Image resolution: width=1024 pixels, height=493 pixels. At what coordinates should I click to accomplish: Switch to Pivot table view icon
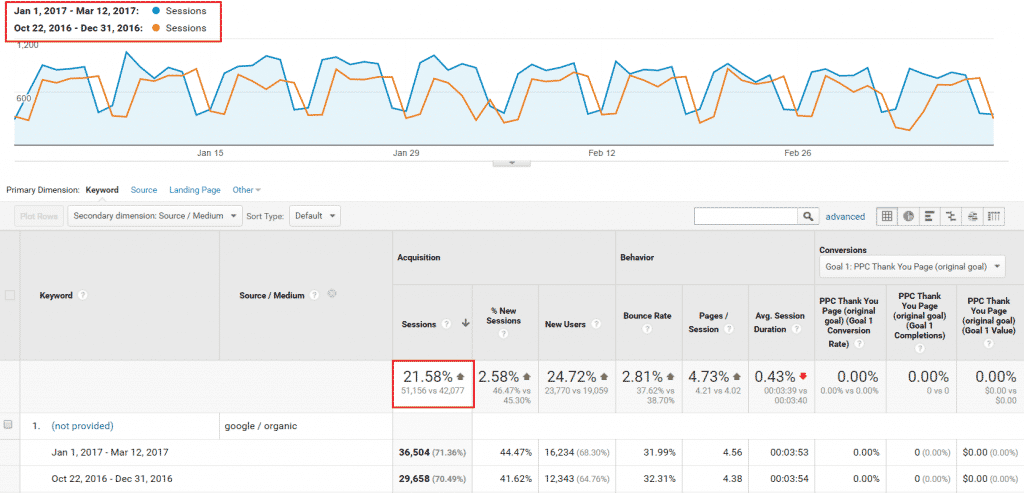[x=993, y=216]
